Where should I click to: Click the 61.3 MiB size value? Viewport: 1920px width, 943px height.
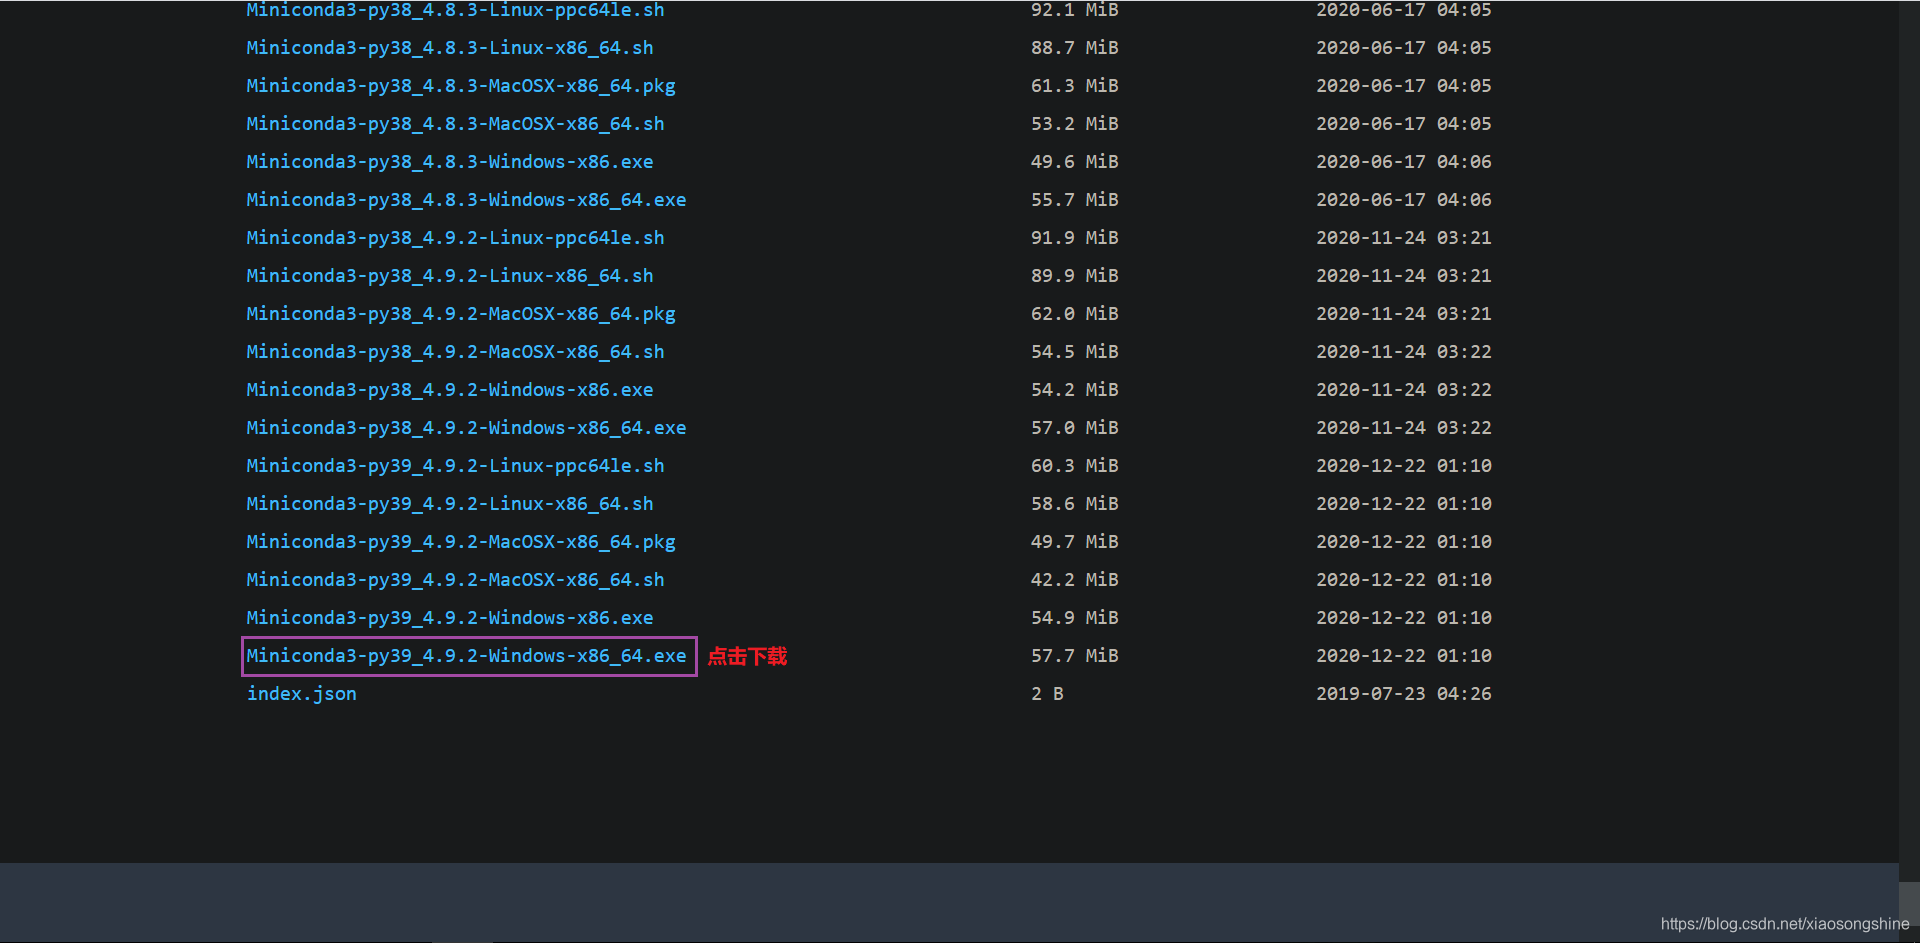click(1075, 86)
